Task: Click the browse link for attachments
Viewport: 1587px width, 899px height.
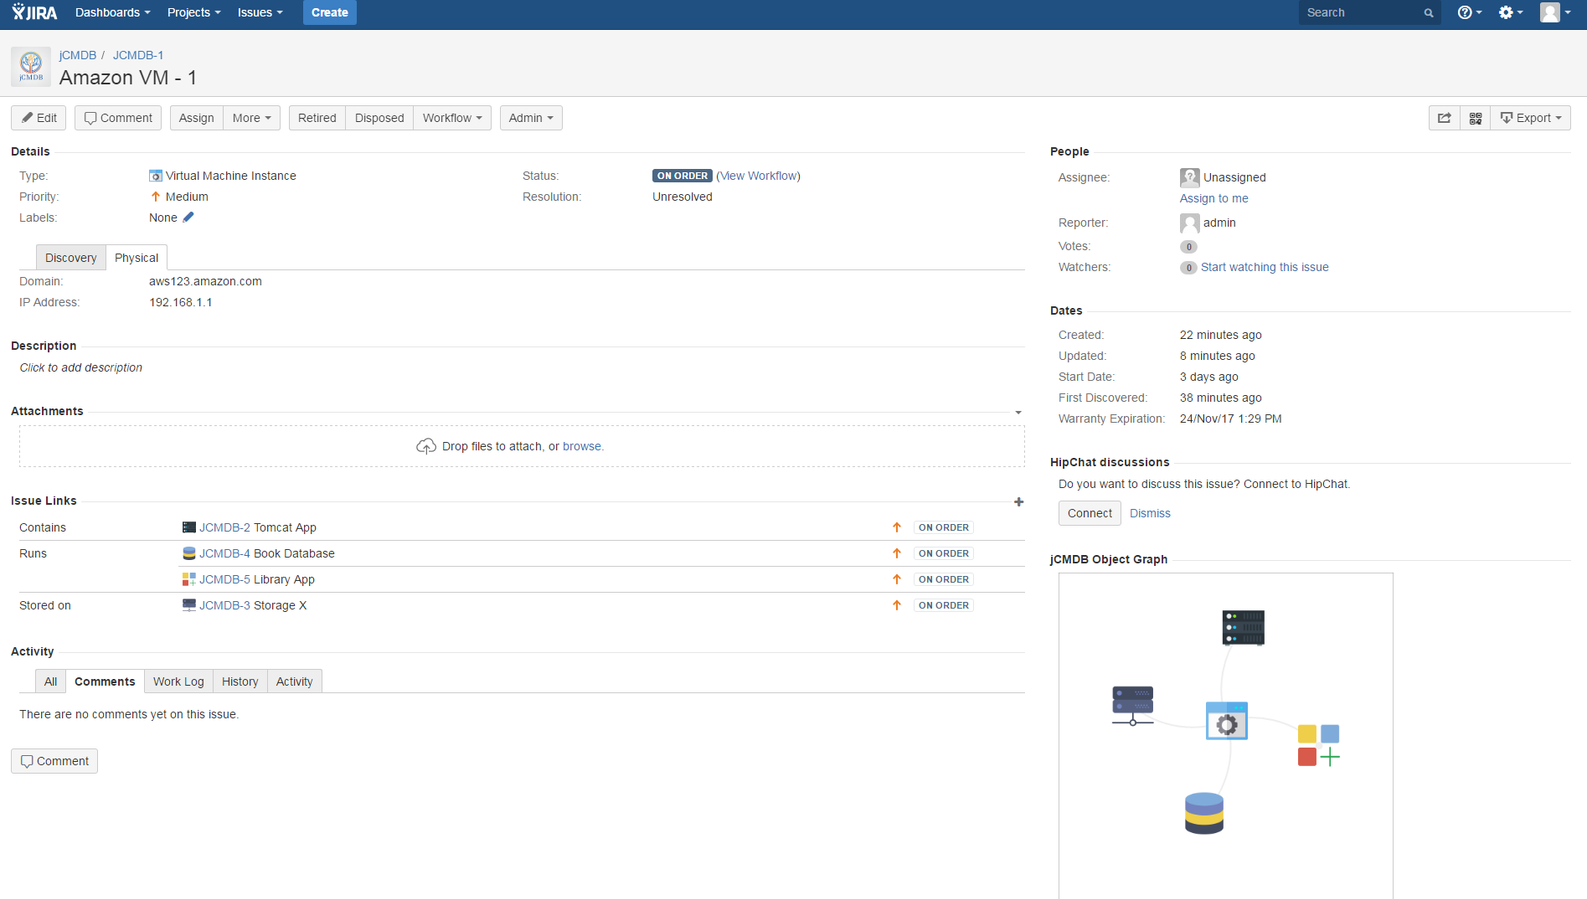Action: (582, 446)
